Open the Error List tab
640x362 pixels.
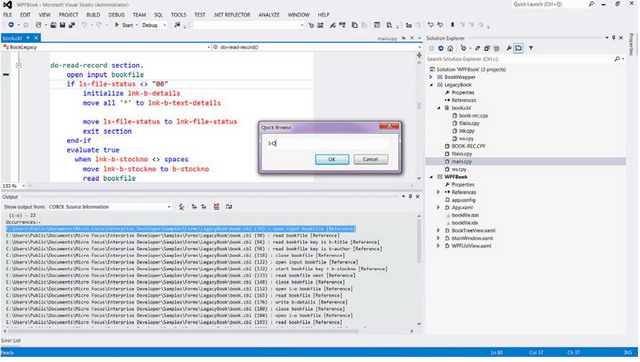click(11, 341)
